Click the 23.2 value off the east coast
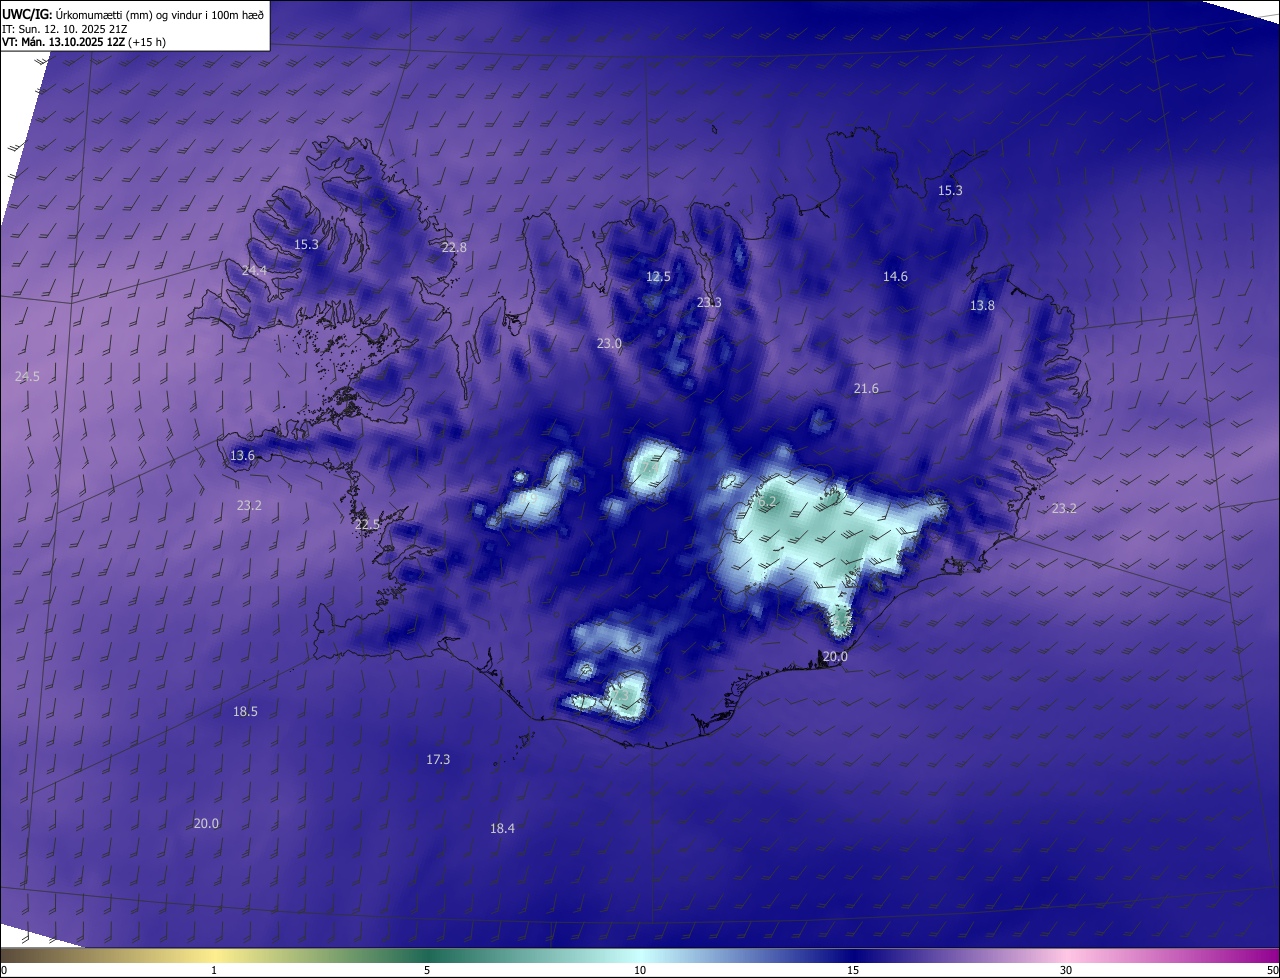Image resolution: width=1280 pixels, height=978 pixels. tap(1064, 509)
